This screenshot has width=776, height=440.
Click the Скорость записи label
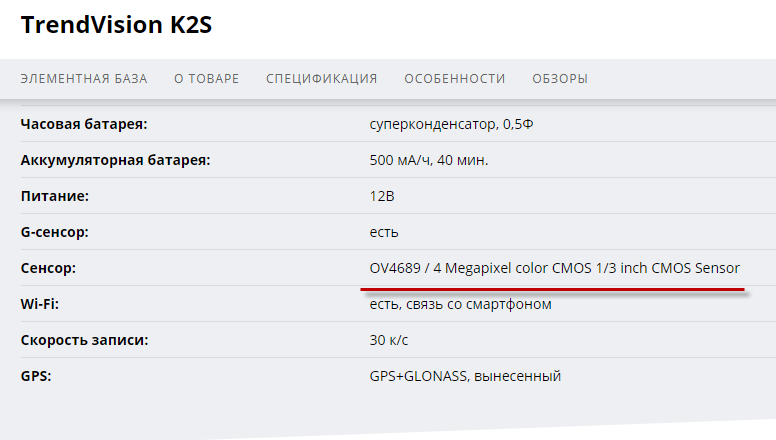tap(85, 340)
